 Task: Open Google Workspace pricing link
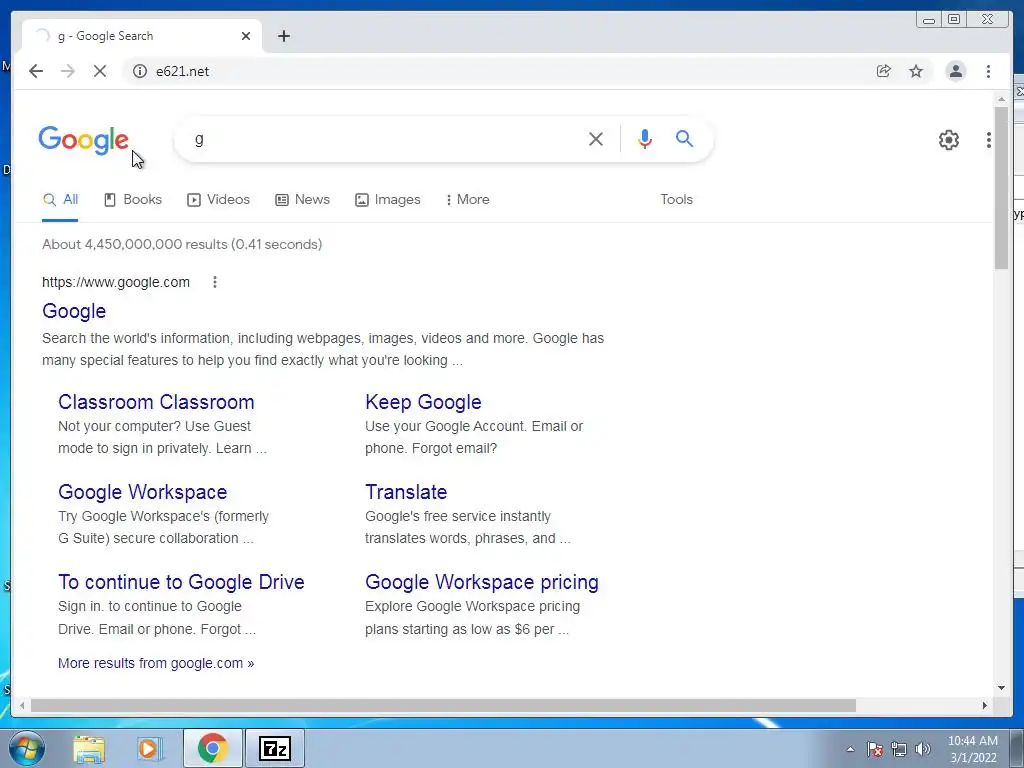482,582
